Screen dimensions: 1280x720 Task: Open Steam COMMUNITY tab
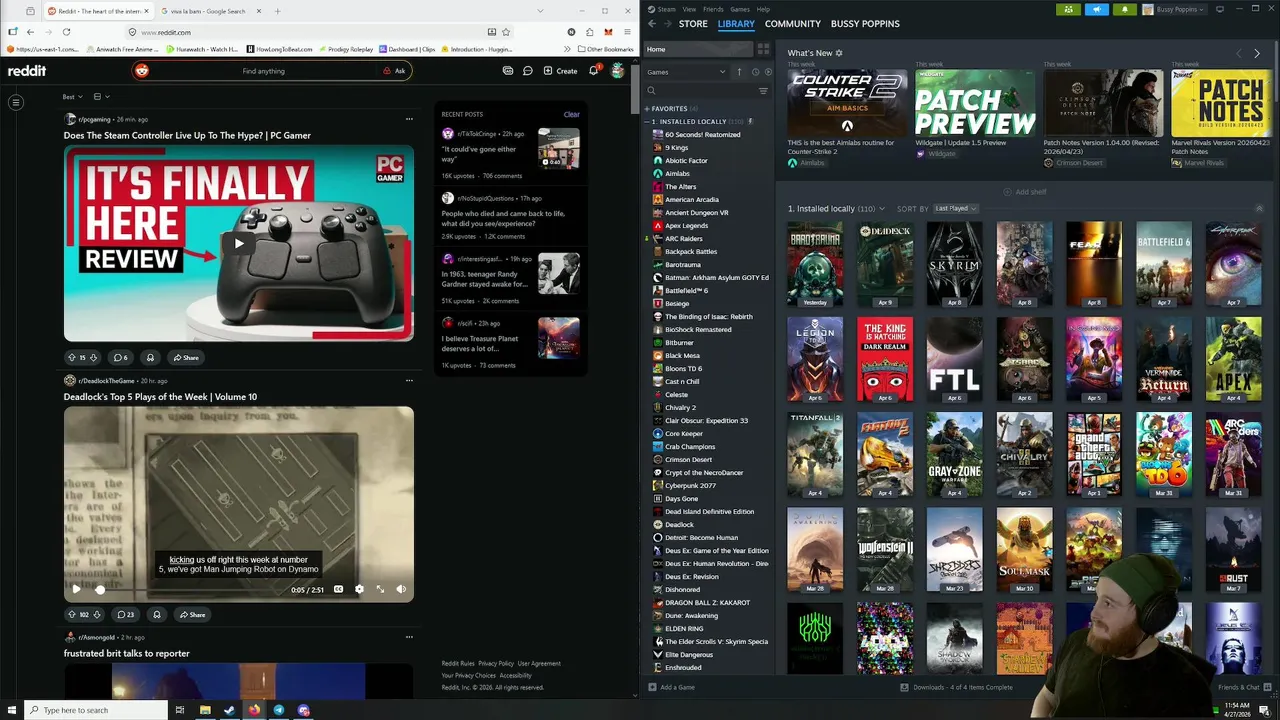tap(793, 24)
